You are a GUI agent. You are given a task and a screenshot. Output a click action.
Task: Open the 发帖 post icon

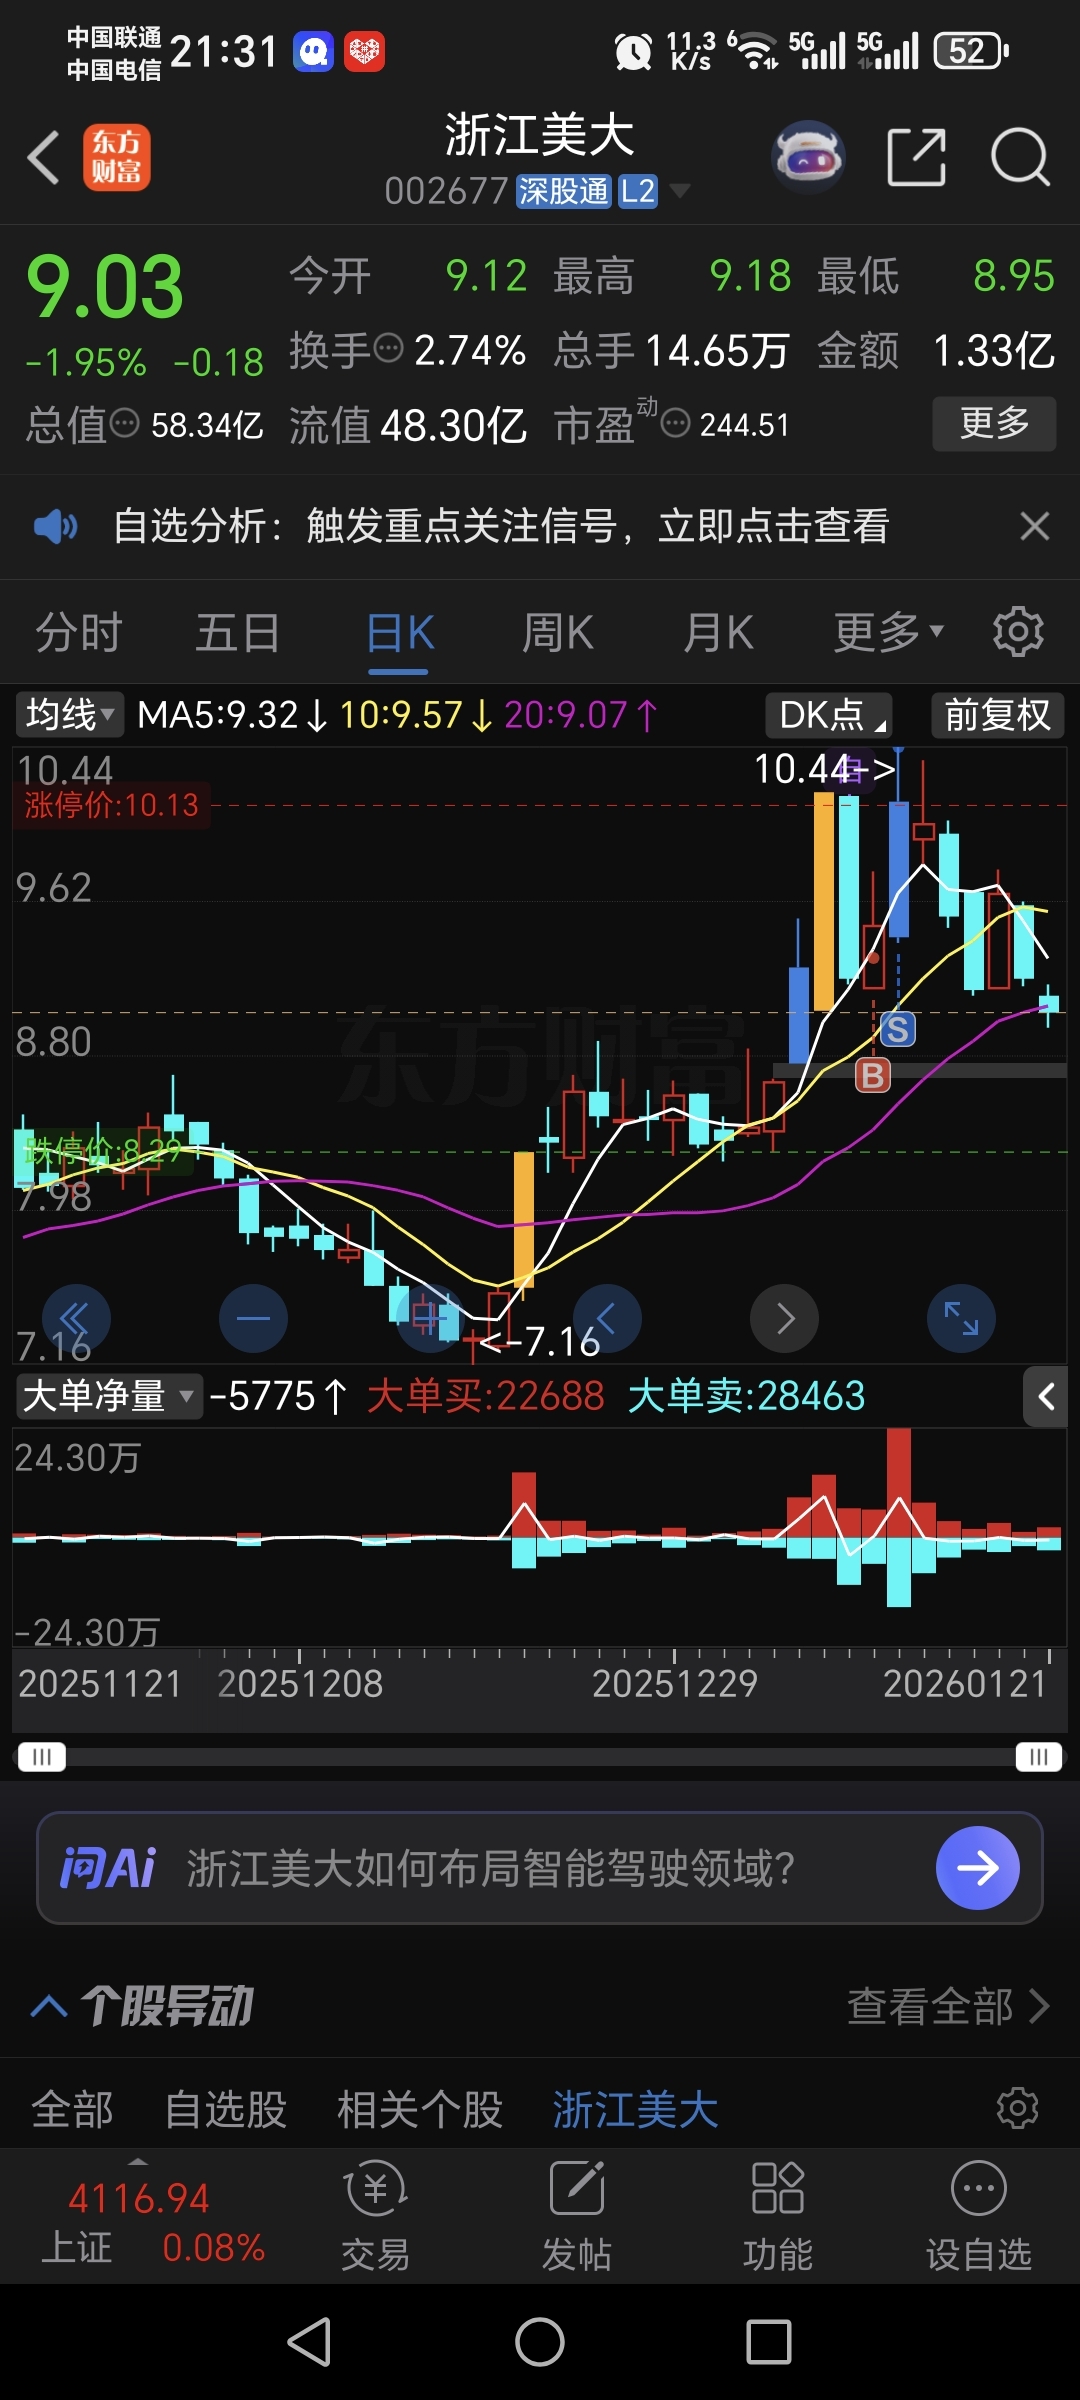click(x=577, y=2215)
